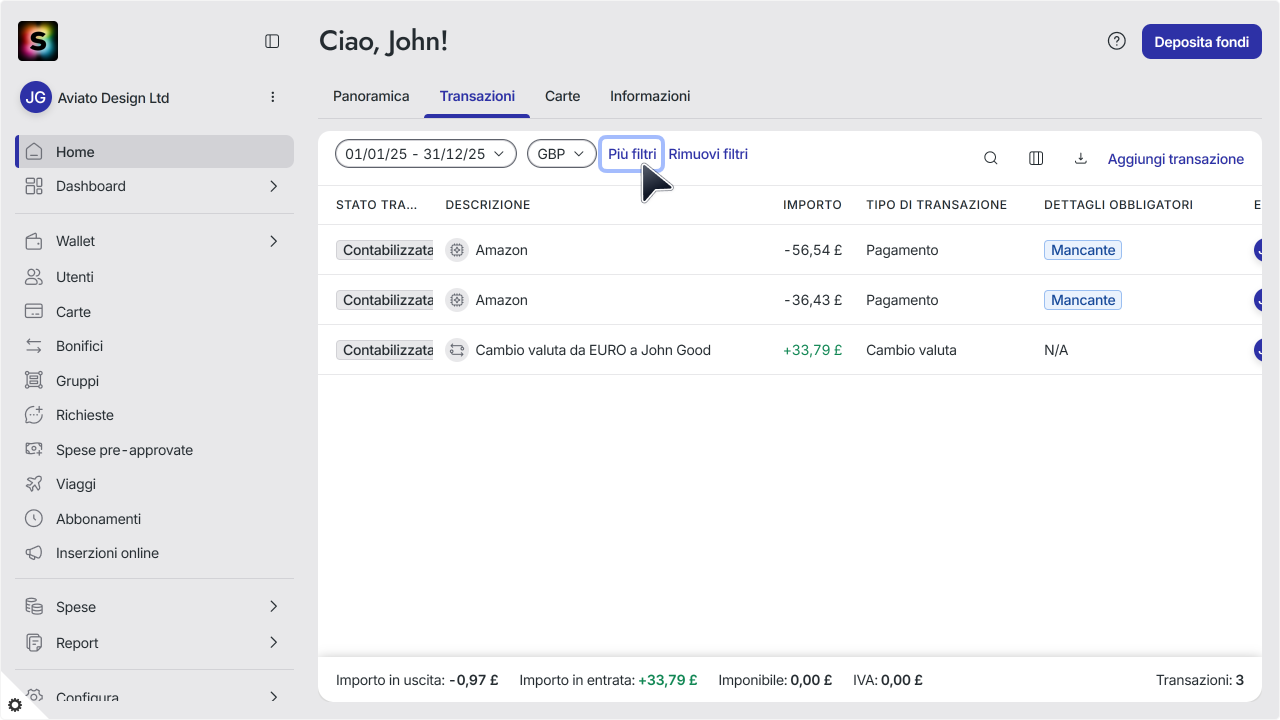Click Contabilizzata status of Cambio valuta row
Screen dimensions: 1280x720
coord(385,350)
